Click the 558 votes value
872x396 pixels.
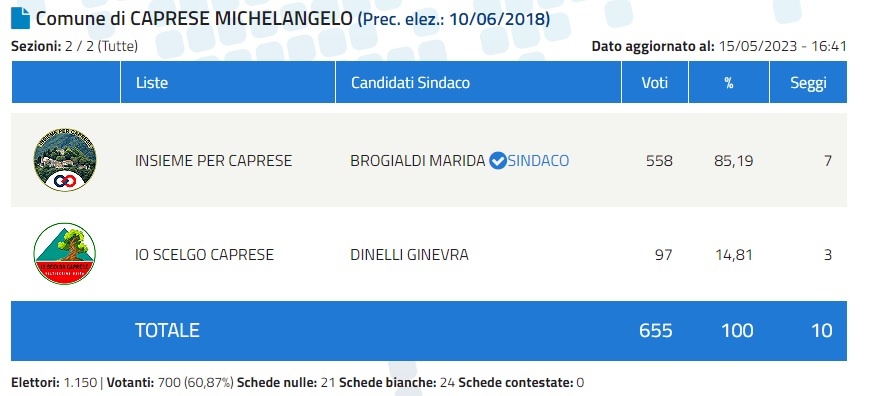tap(659, 161)
